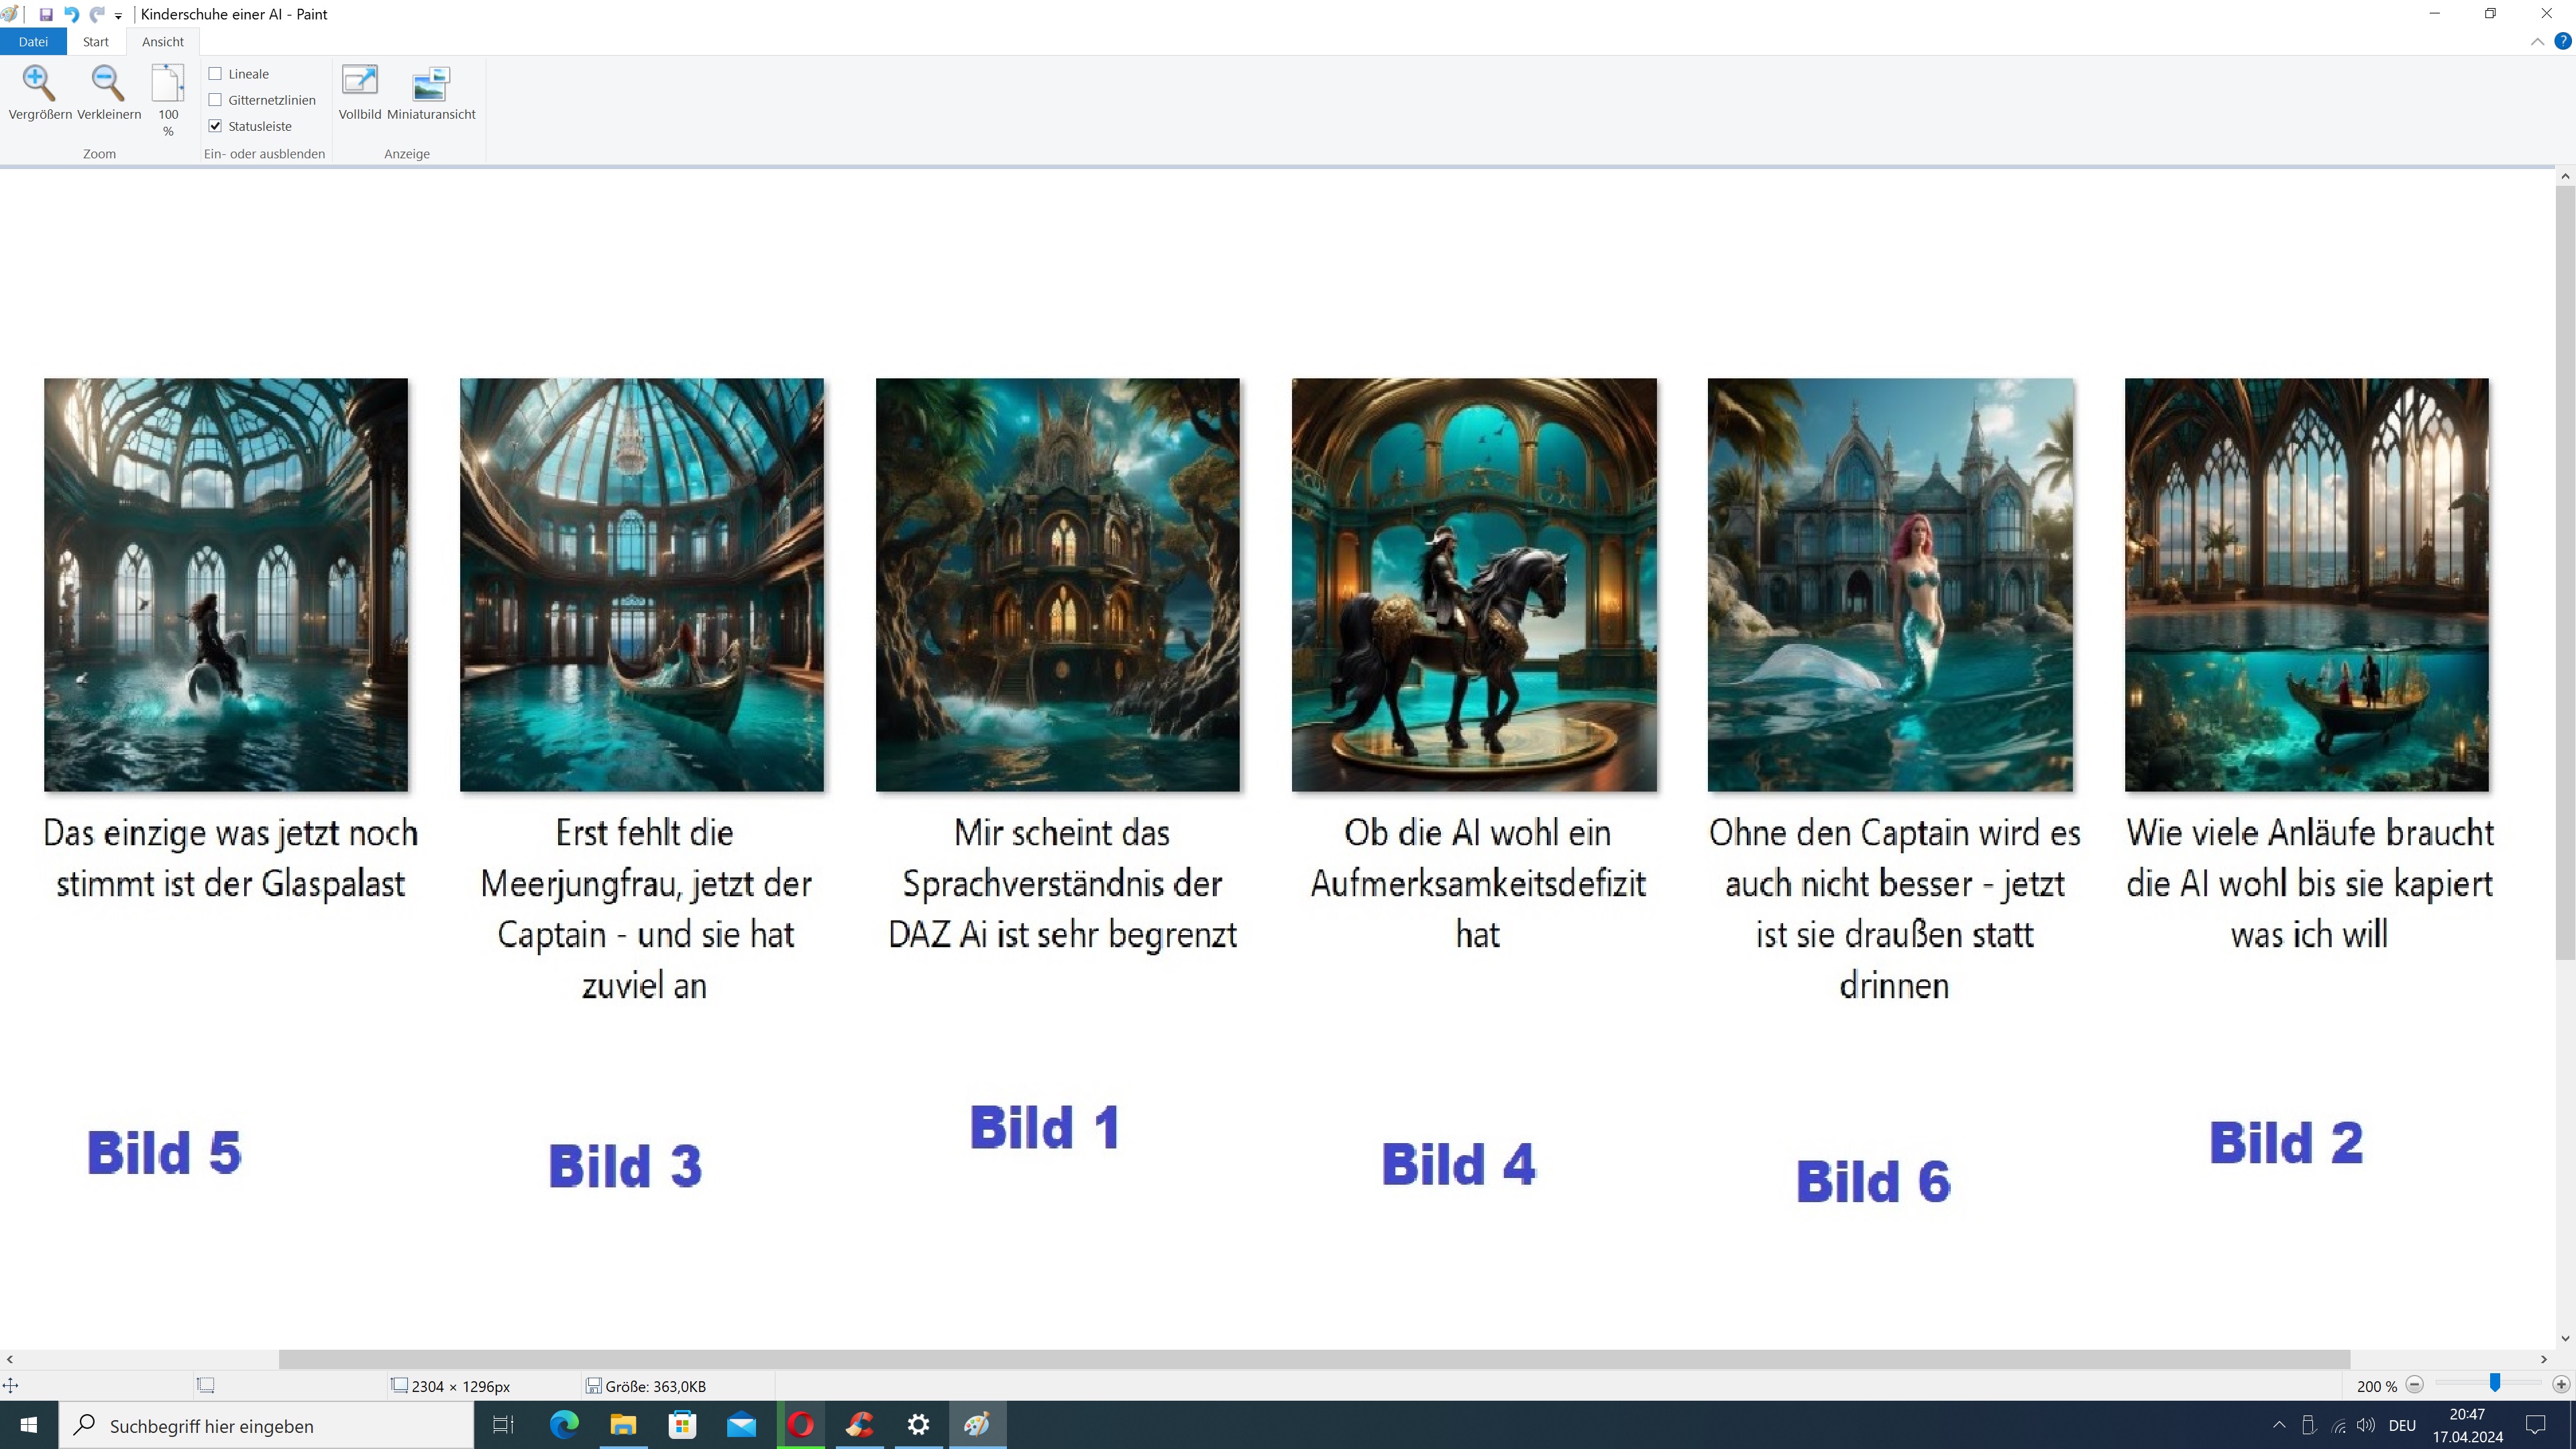Click the save icon in quick access toolbar

click(x=46, y=14)
